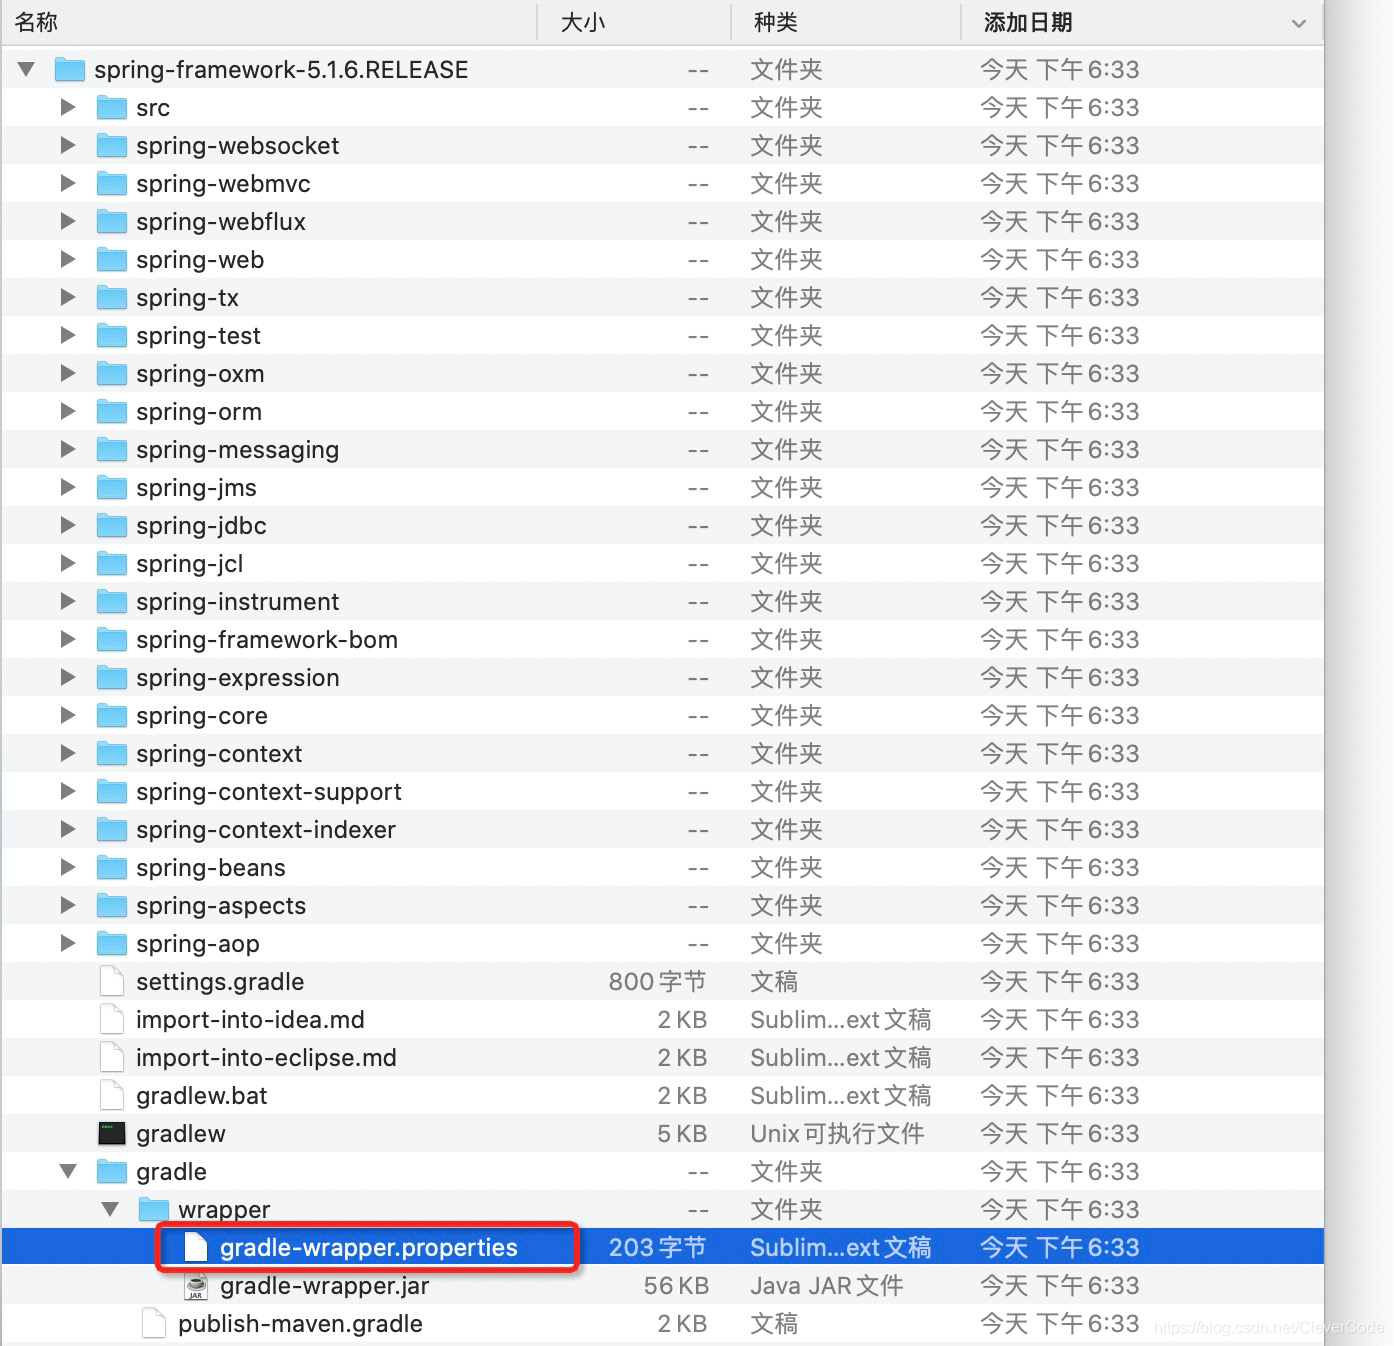Expand the spring-webmvc folder triangle

(x=68, y=183)
